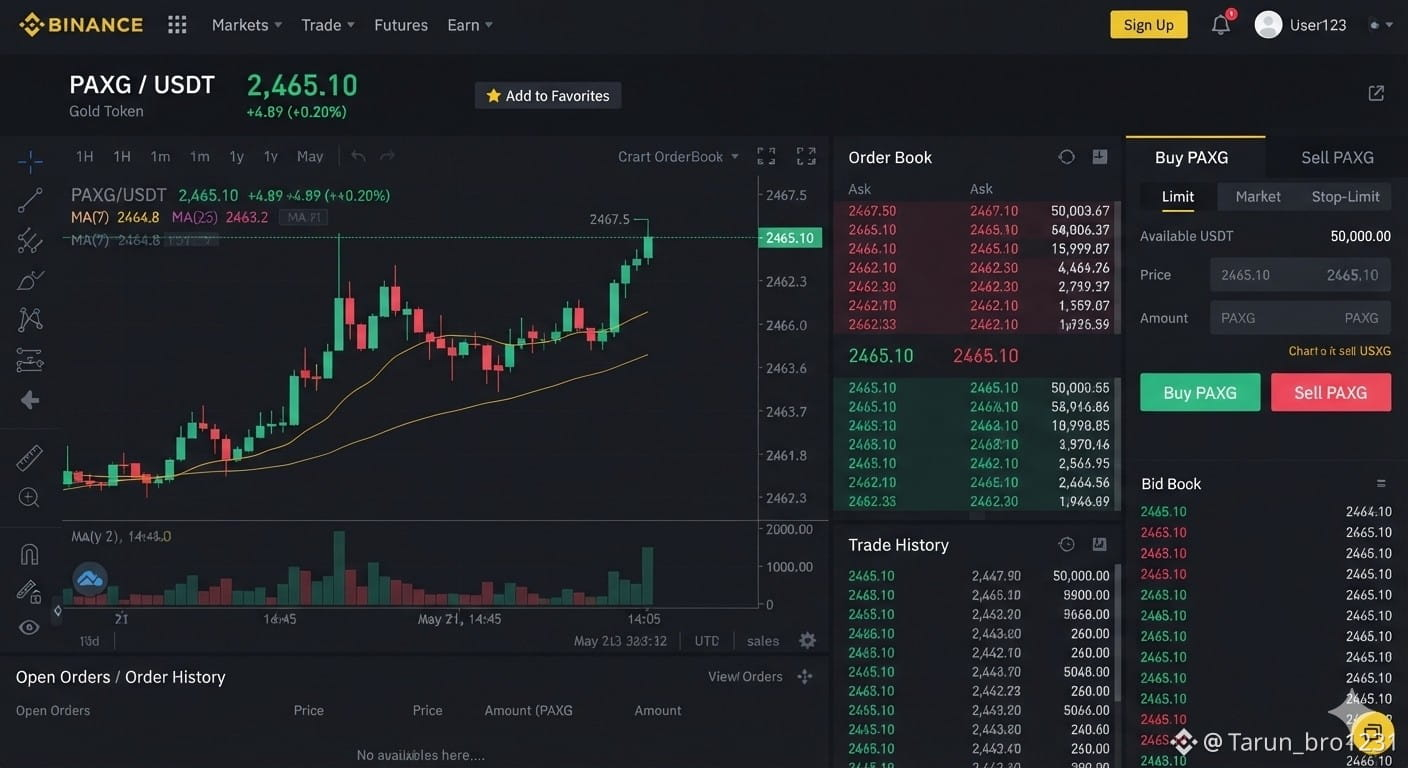Open the forecasting and measurement tools icon
This screenshot has width=1408, height=768.
pyautogui.click(x=30, y=360)
